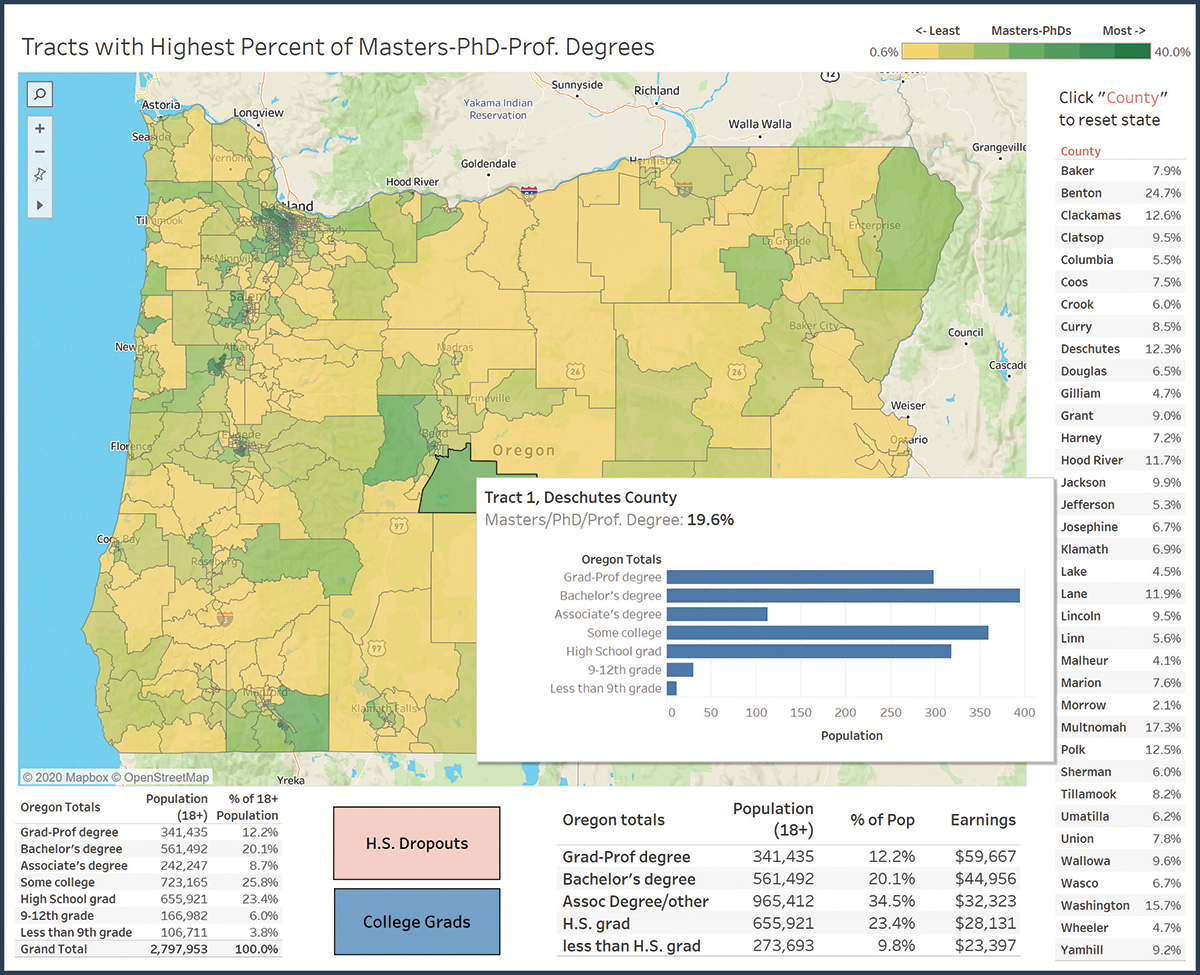This screenshot has height=975, width=1200.
Task: Select Benton county row
Action: (x=1121, y=193)
